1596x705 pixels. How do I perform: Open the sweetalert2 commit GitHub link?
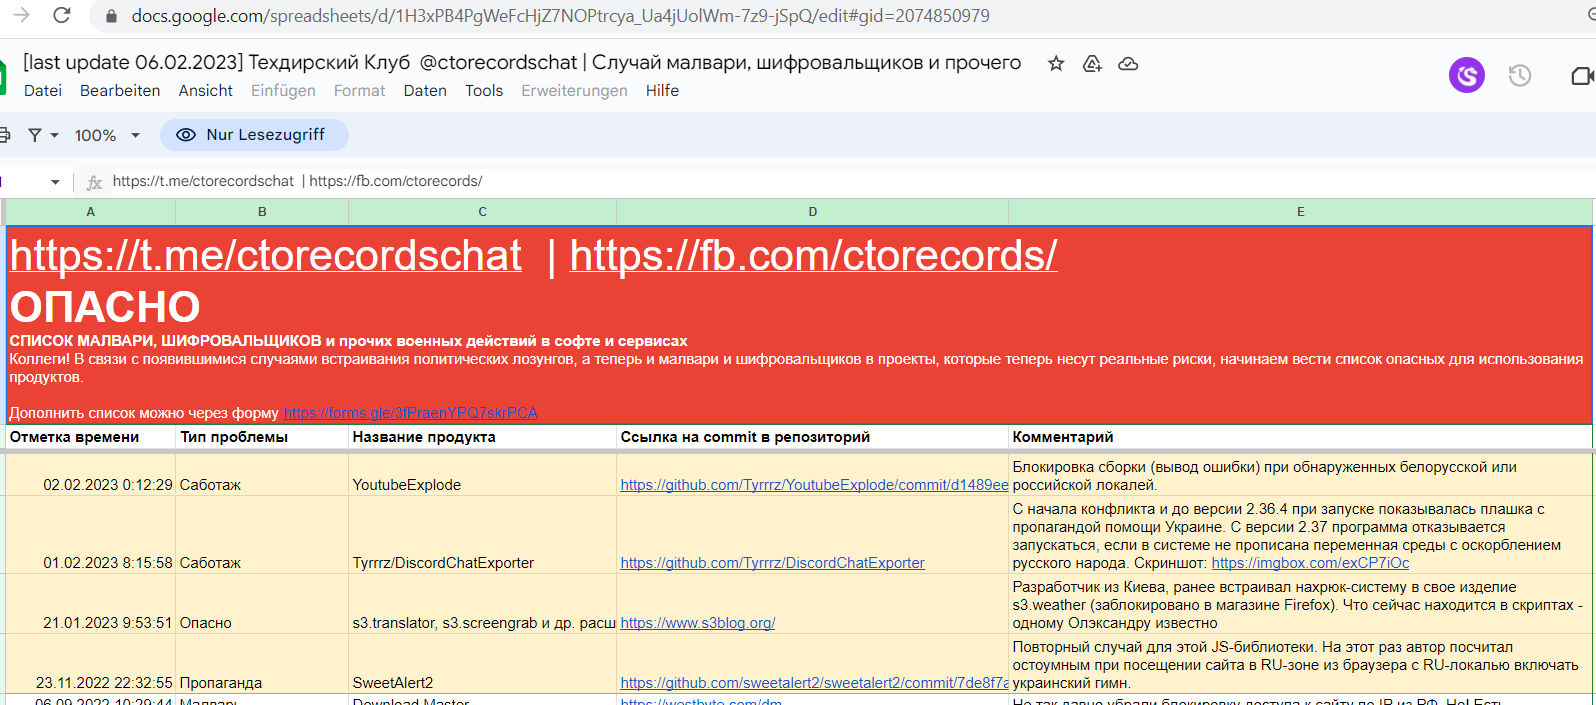click(x=814, y=683)
